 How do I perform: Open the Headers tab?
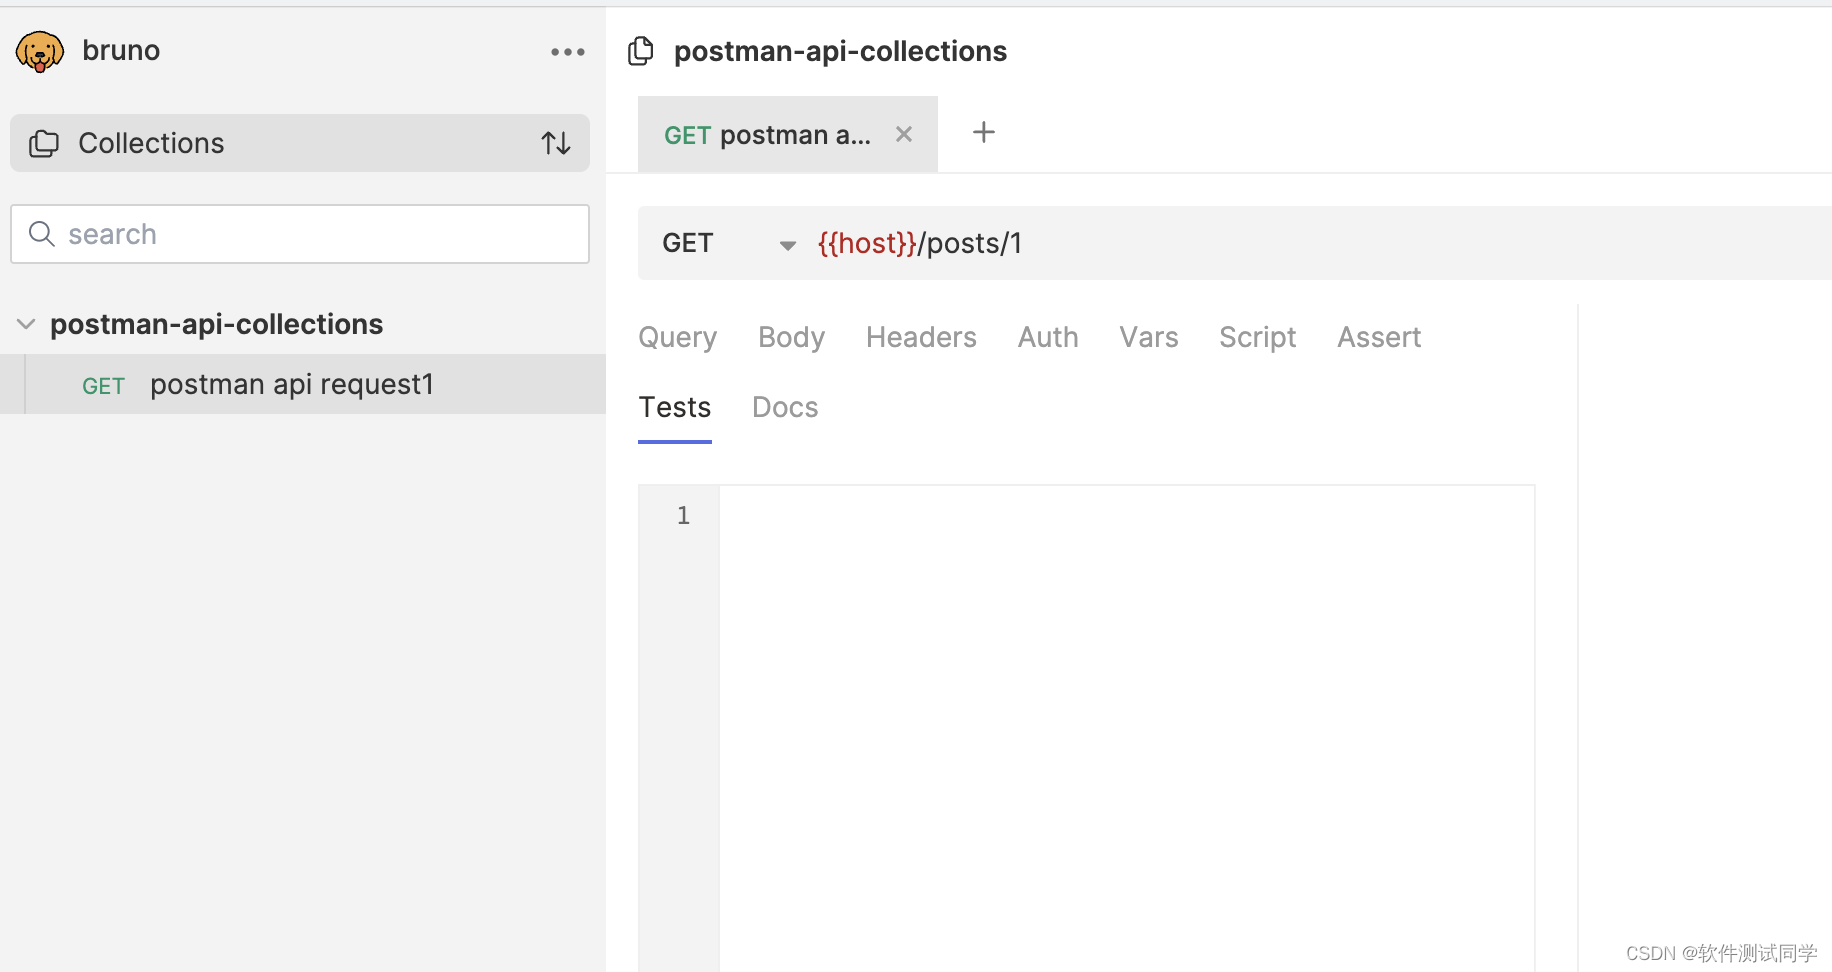point(921,337)
